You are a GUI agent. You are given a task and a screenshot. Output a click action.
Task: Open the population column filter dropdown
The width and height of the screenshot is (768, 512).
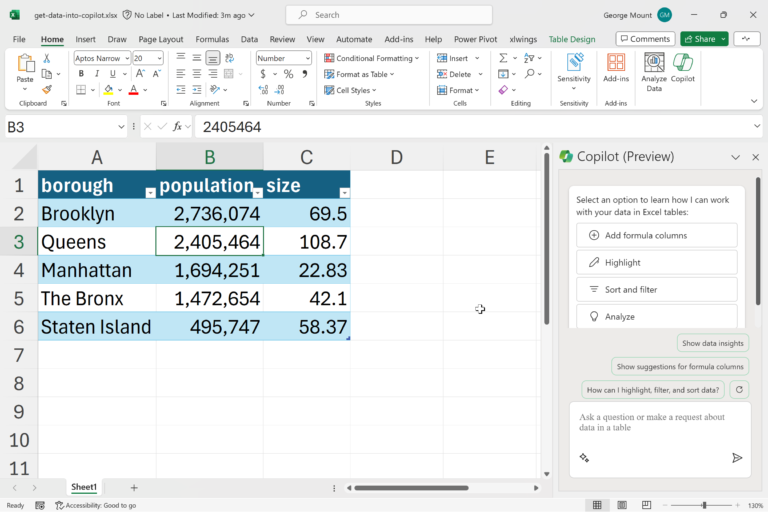[x=257, y=192]
